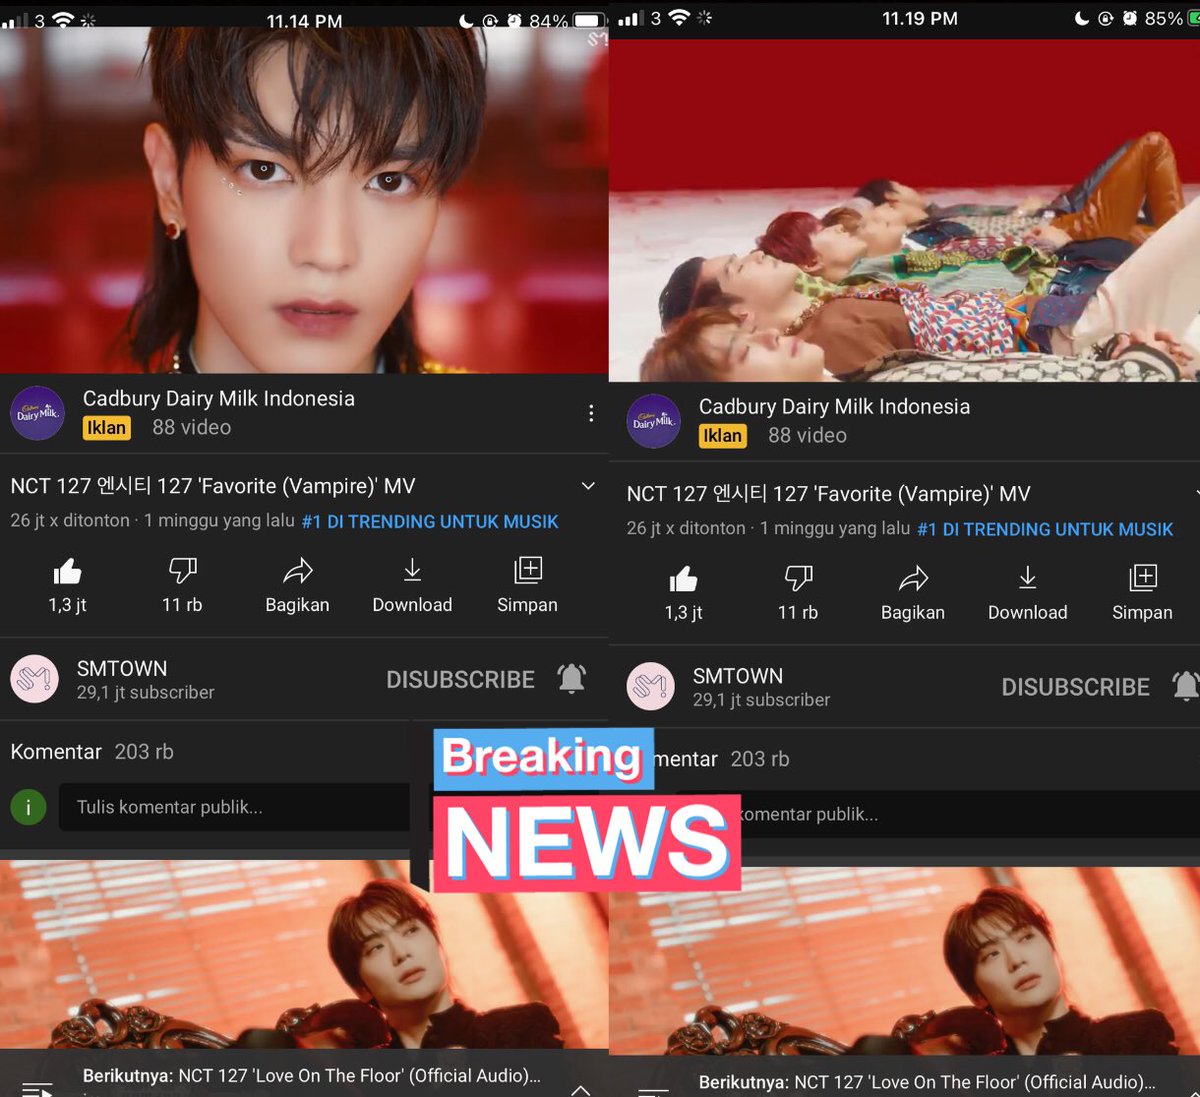The width and height of the screenshot is (1200, 1097).
Task: Tap Simpan save icon in right screenshot
Action: [1143, 578]
